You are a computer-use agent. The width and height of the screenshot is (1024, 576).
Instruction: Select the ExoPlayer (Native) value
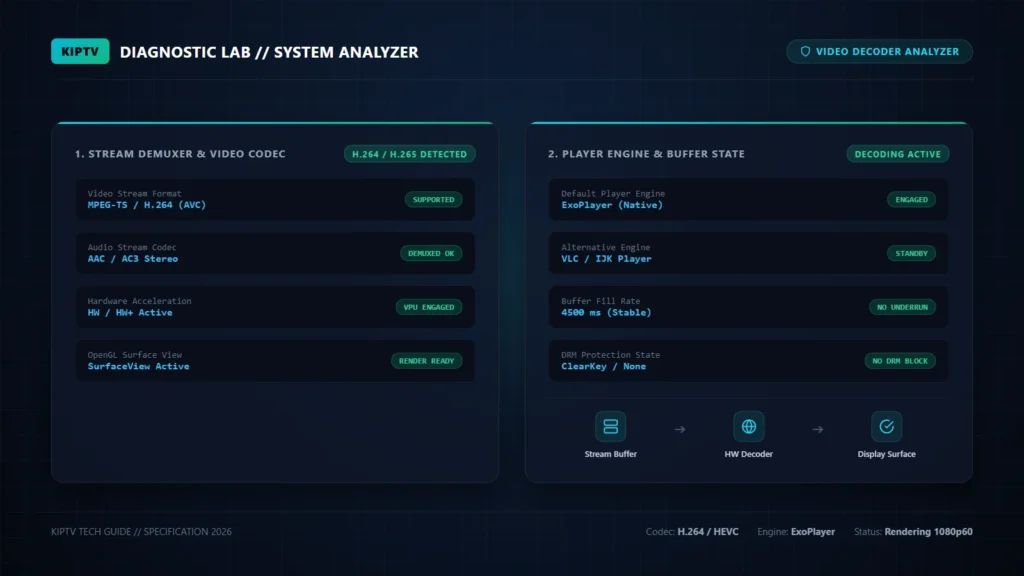pos(612,205)
